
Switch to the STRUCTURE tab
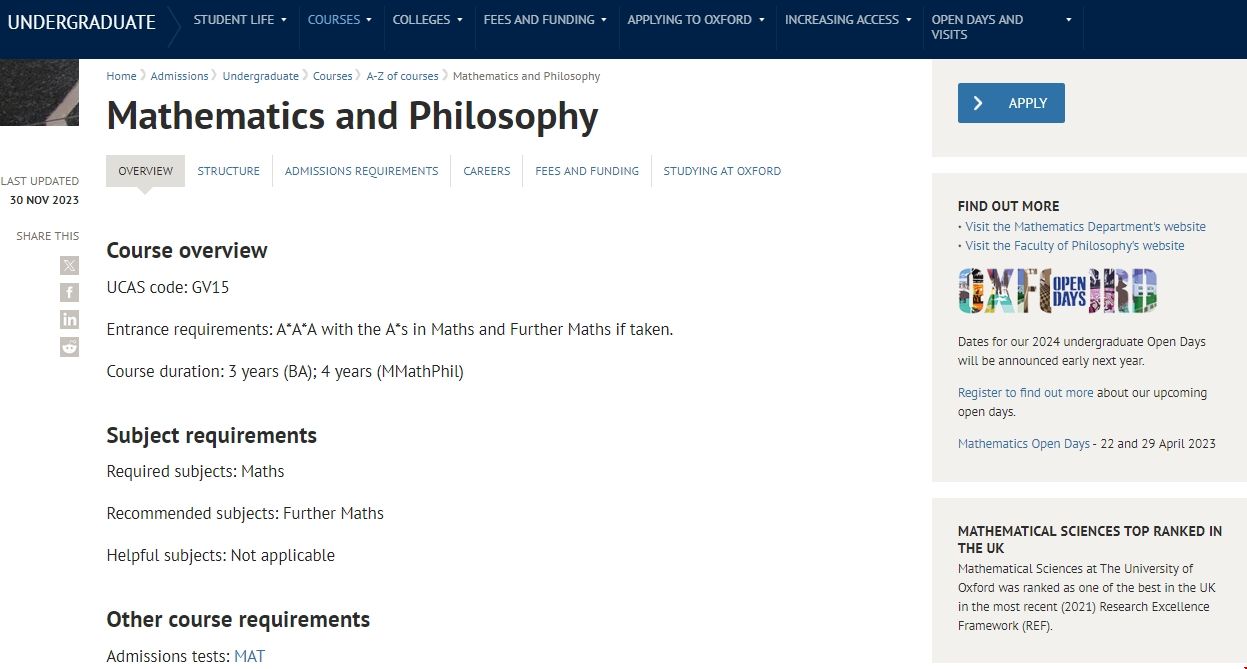point(228,171)
